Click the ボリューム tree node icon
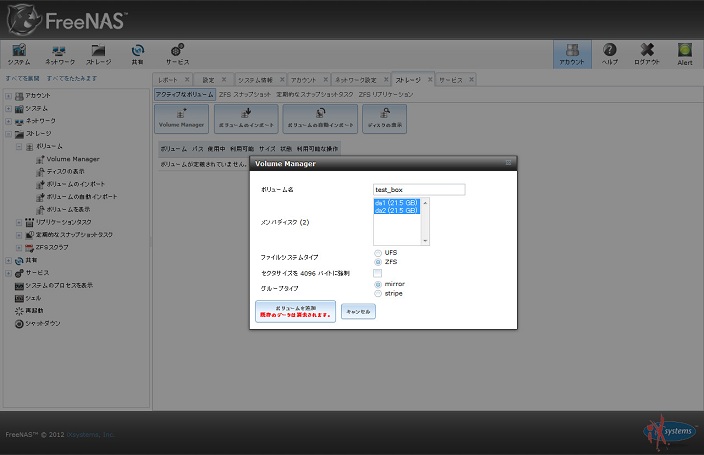704x455 pixels. click(29, 147)
